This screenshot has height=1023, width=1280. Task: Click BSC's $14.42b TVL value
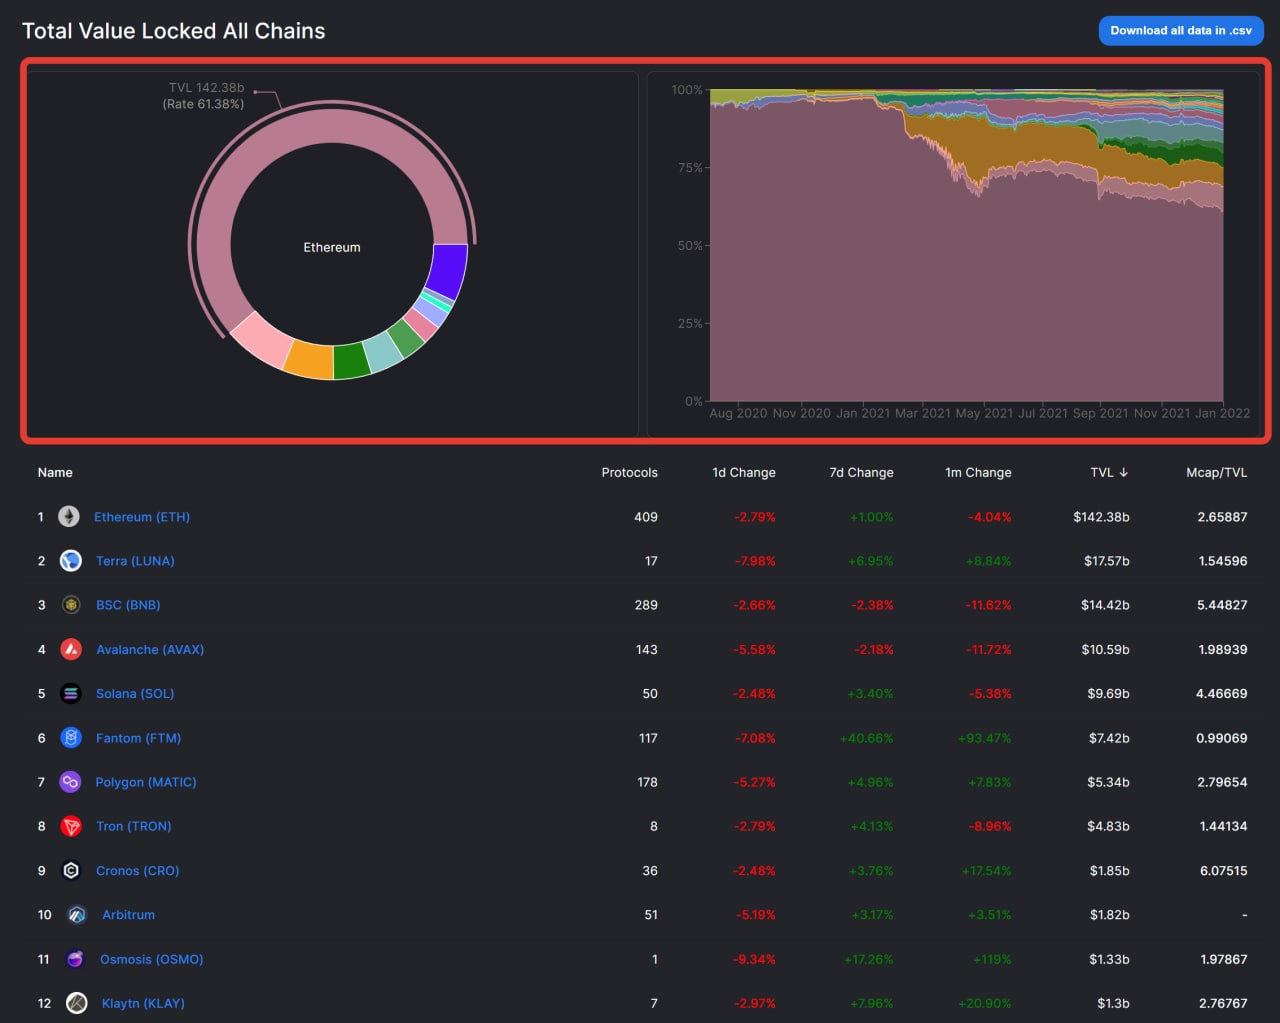[1105, 605]
